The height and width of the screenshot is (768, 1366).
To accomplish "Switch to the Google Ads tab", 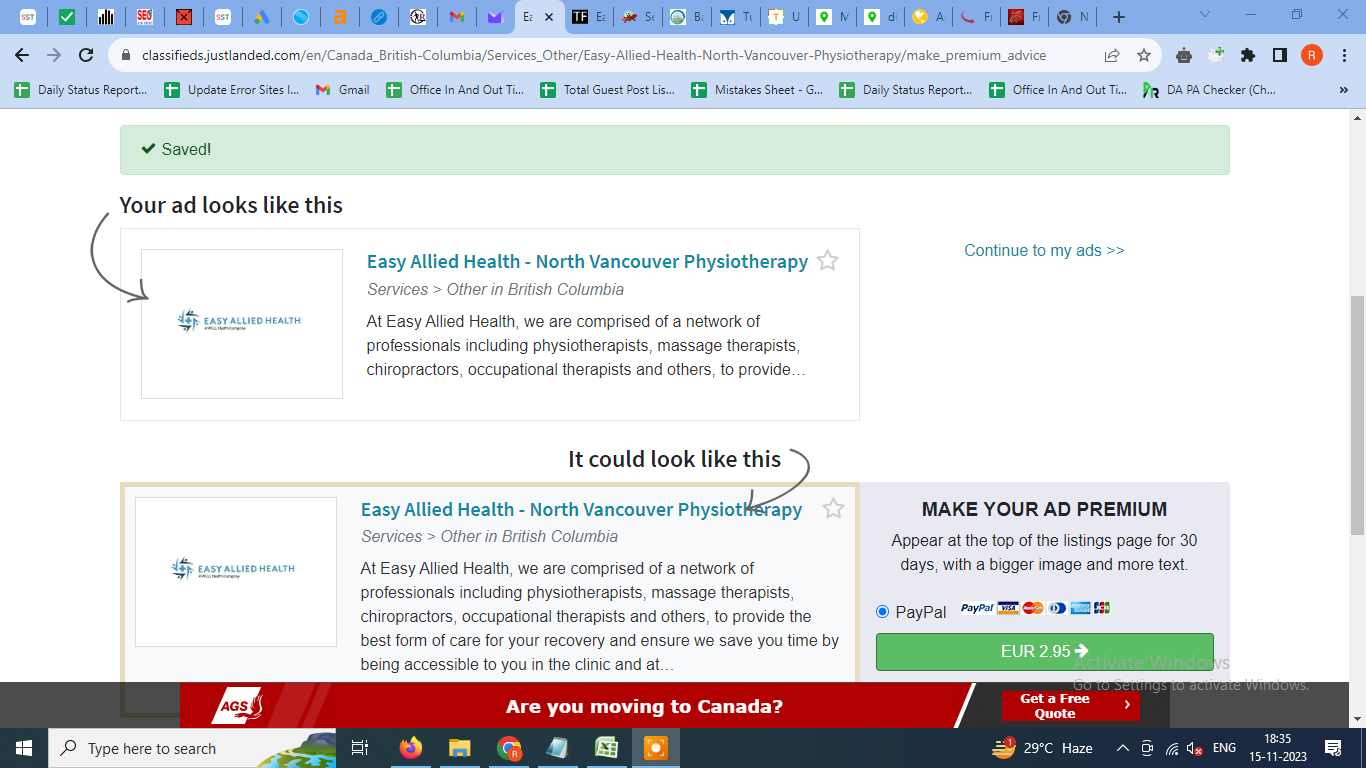I will point(260,17).
